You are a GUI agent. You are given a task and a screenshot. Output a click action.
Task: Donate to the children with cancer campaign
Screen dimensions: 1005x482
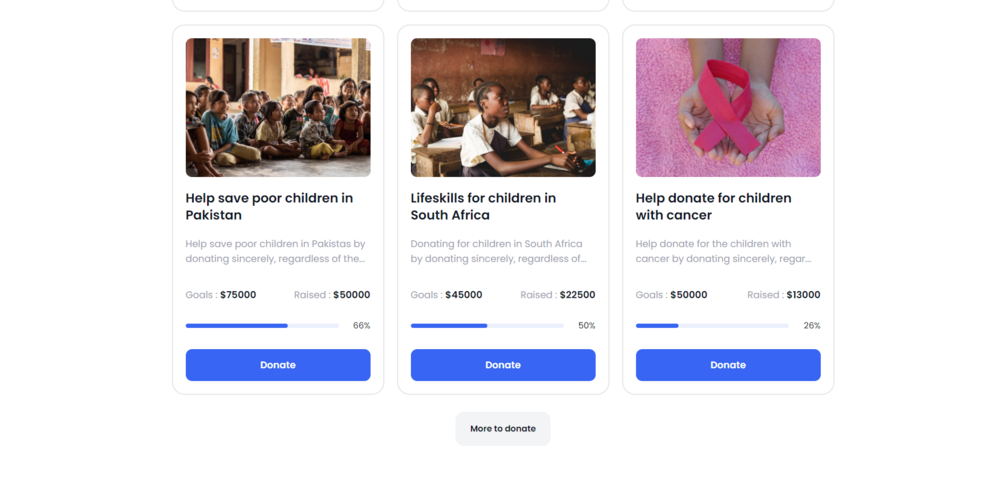coord(728,365)
